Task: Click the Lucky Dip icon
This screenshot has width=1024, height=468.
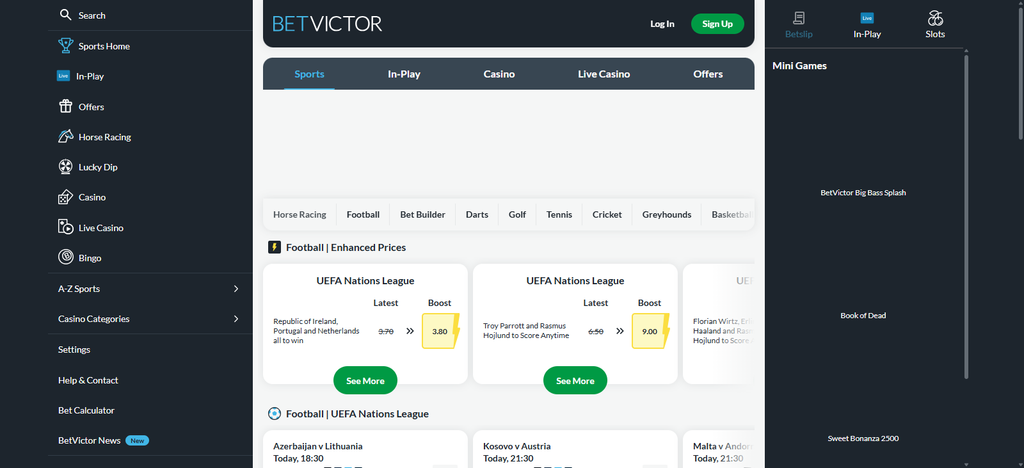Action: (x=65, y=167)
